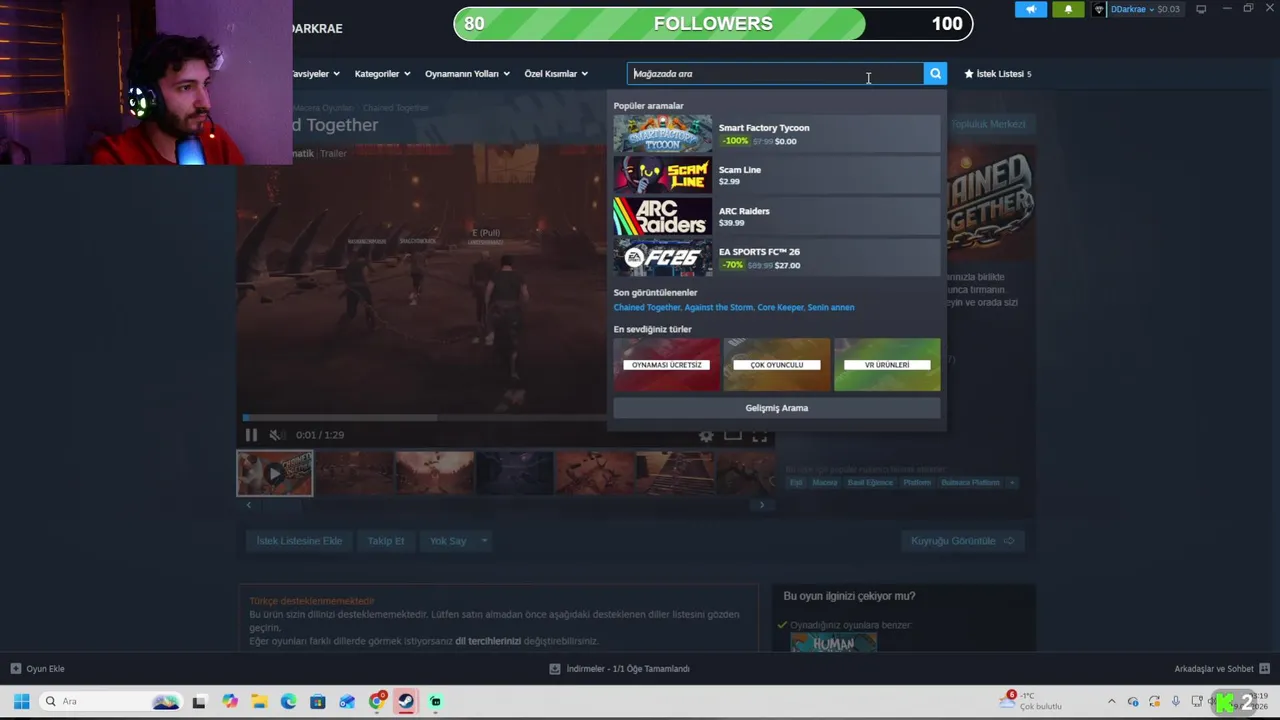Click Kuyruğu Görüntüle button
1280x720 pixels.
tap(962, 541)
